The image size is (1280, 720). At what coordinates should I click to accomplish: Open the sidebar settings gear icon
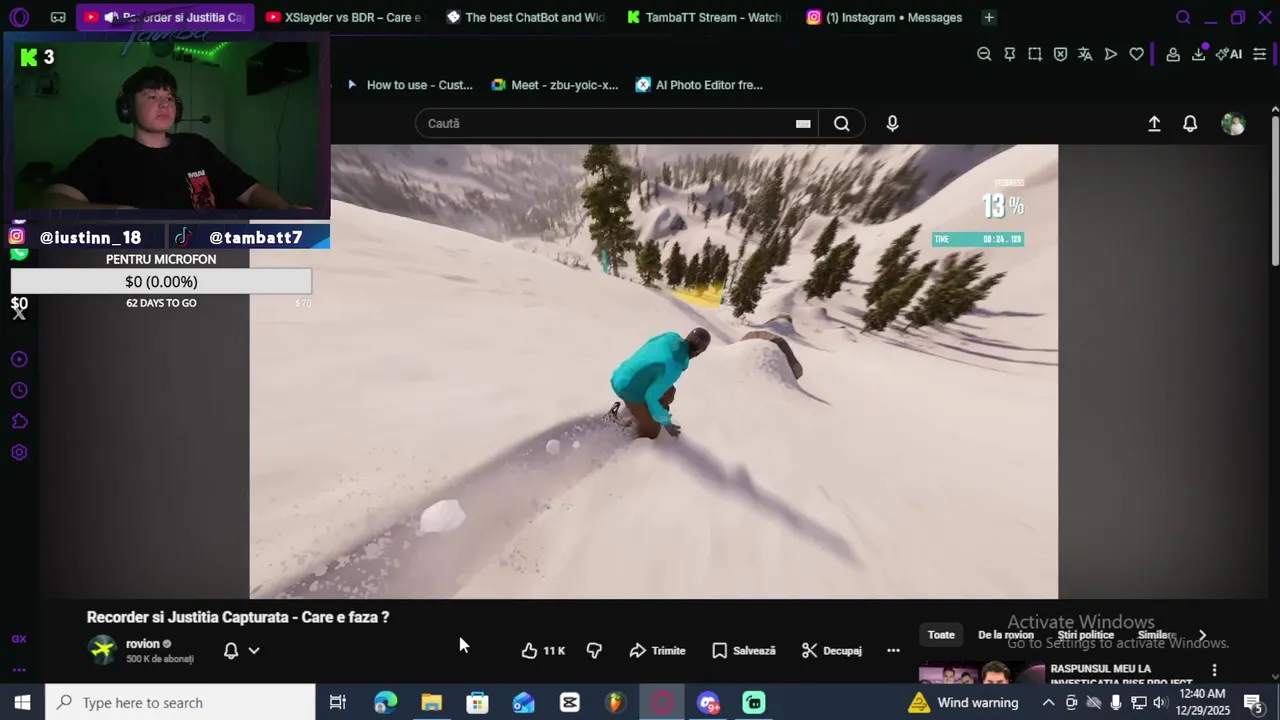(19, 452)
